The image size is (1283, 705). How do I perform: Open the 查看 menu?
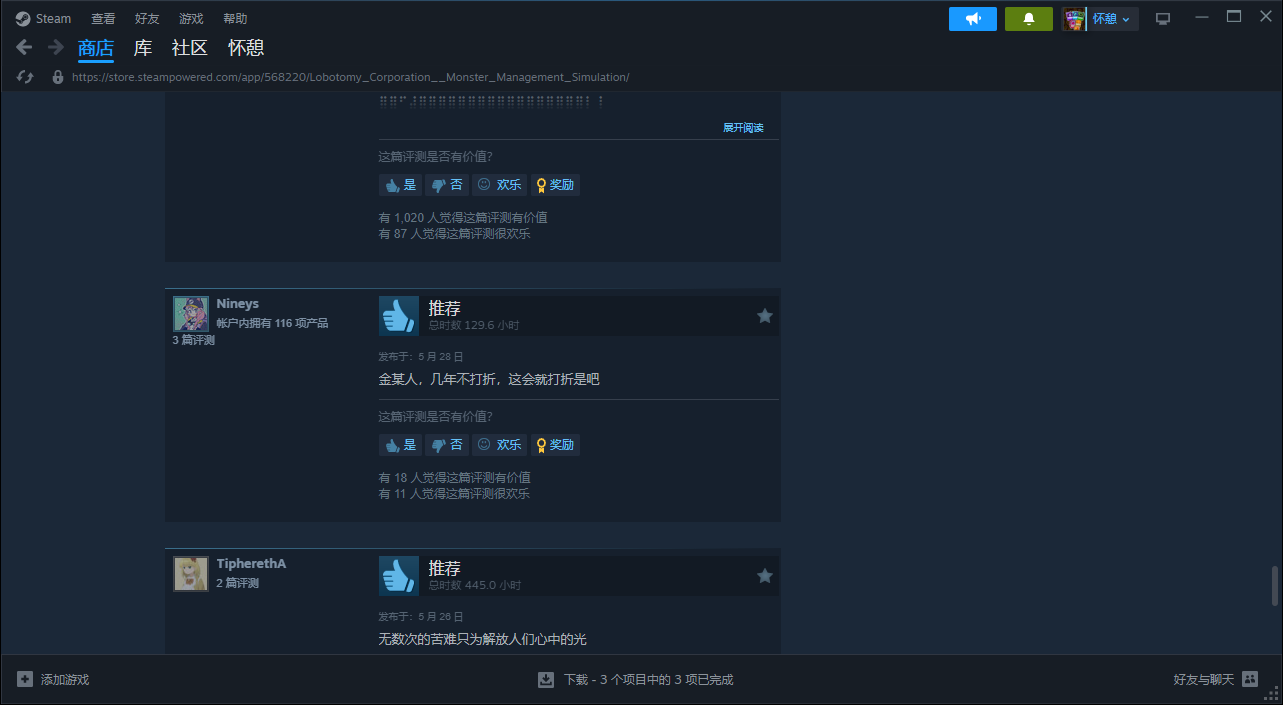(x=103, y=18)
